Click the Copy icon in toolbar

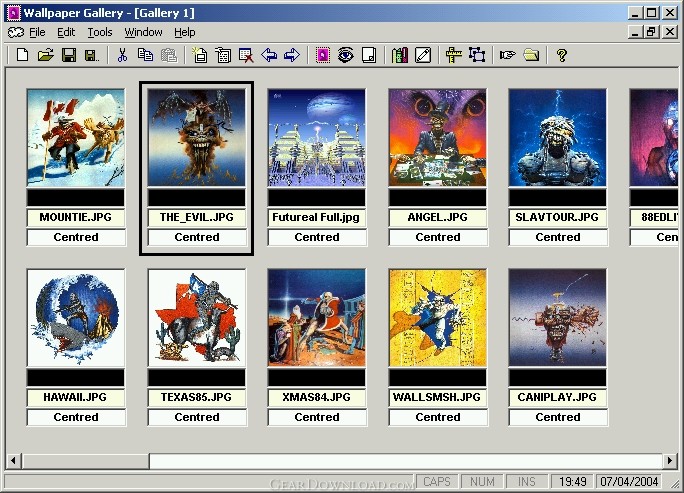click(145, 55)
